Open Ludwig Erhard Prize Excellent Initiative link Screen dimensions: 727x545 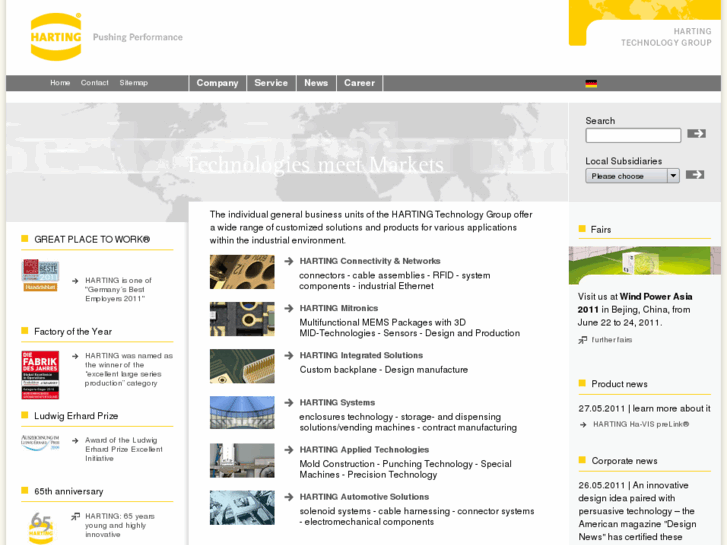click(123, 449)
